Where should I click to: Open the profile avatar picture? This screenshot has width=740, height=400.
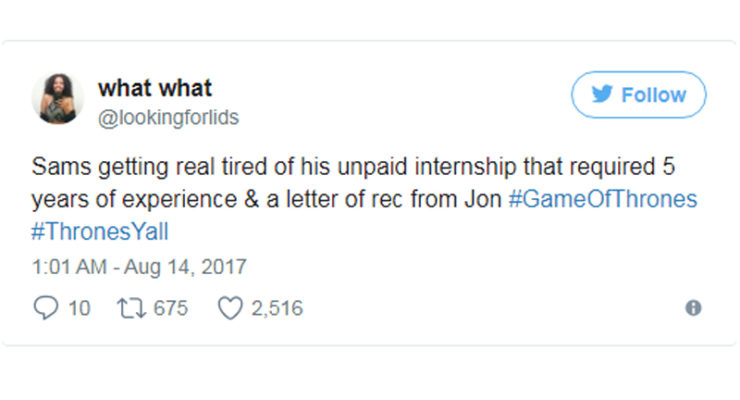tap(57, 98)
